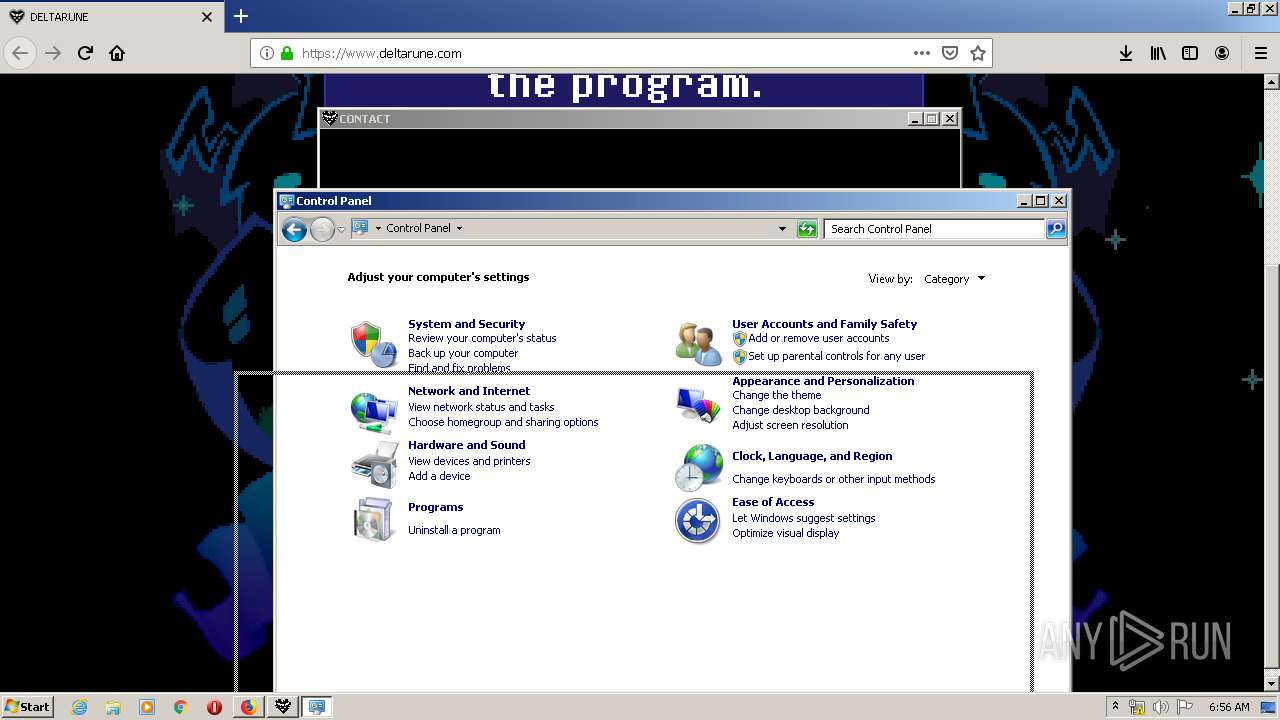Screen dimensions: 1280x720
Task: Click Add a device link
Action: click(x=439, y=476)
